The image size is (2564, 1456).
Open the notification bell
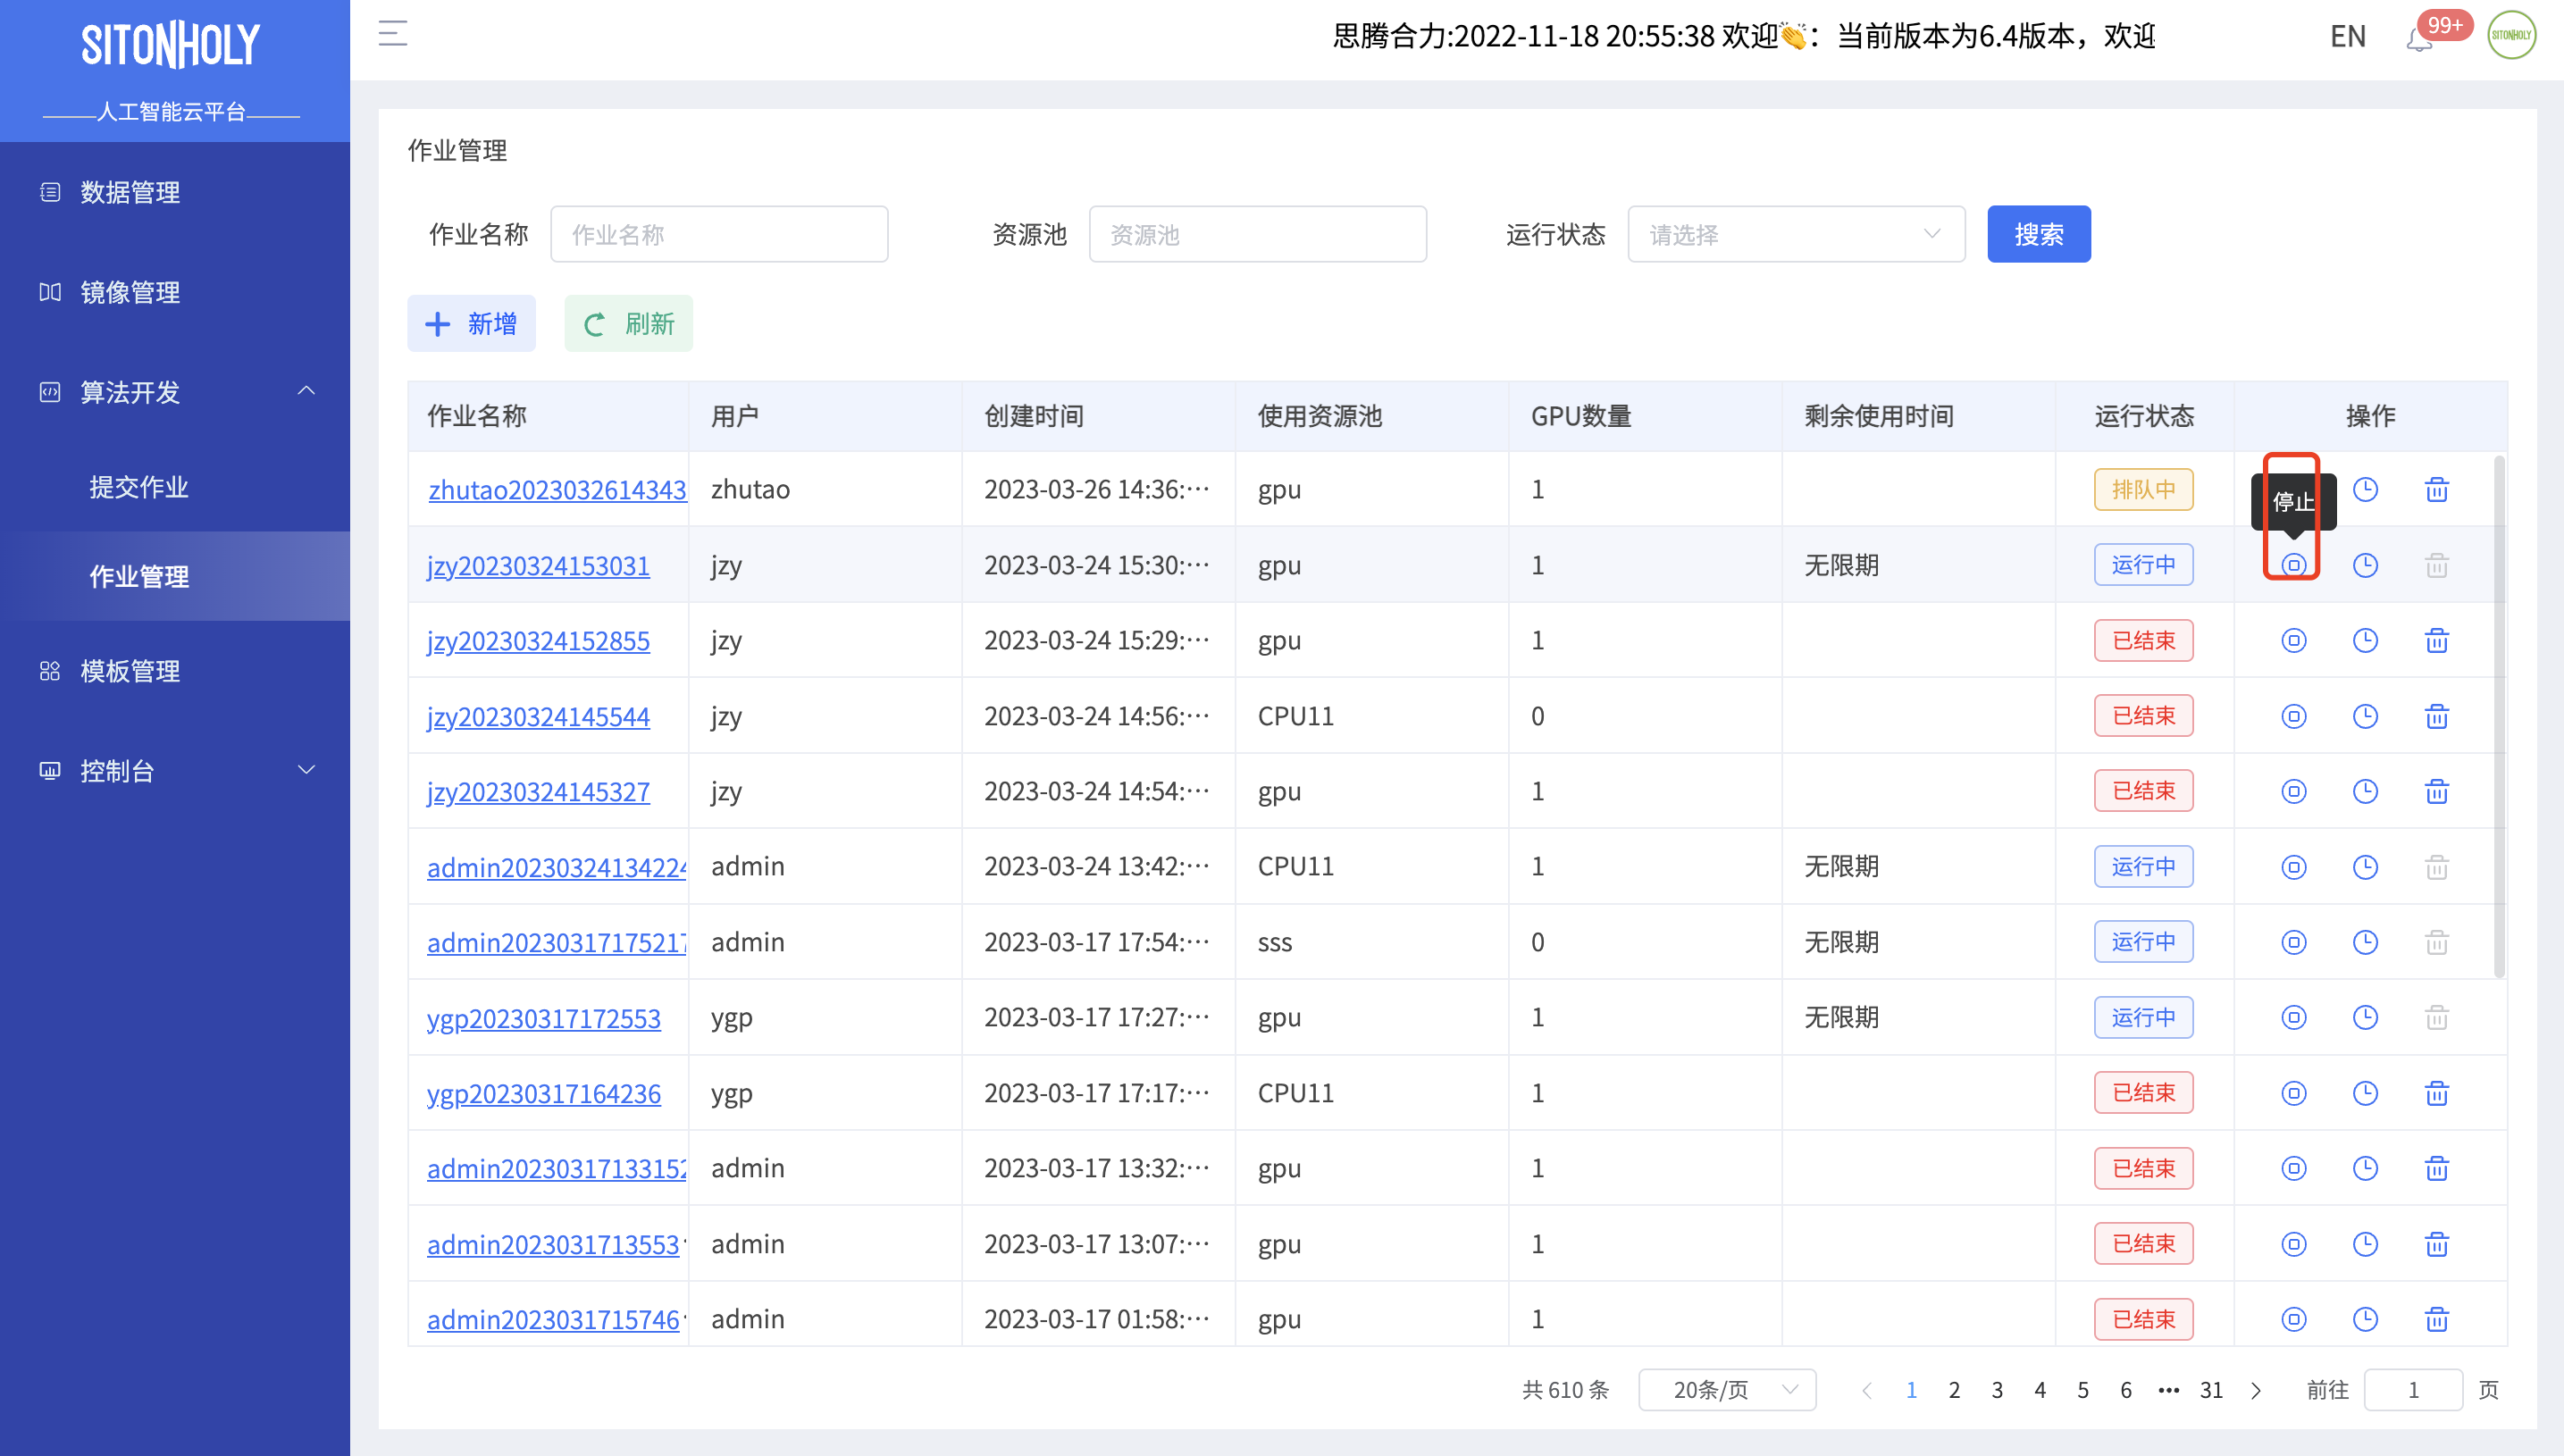coord(2419,40)
